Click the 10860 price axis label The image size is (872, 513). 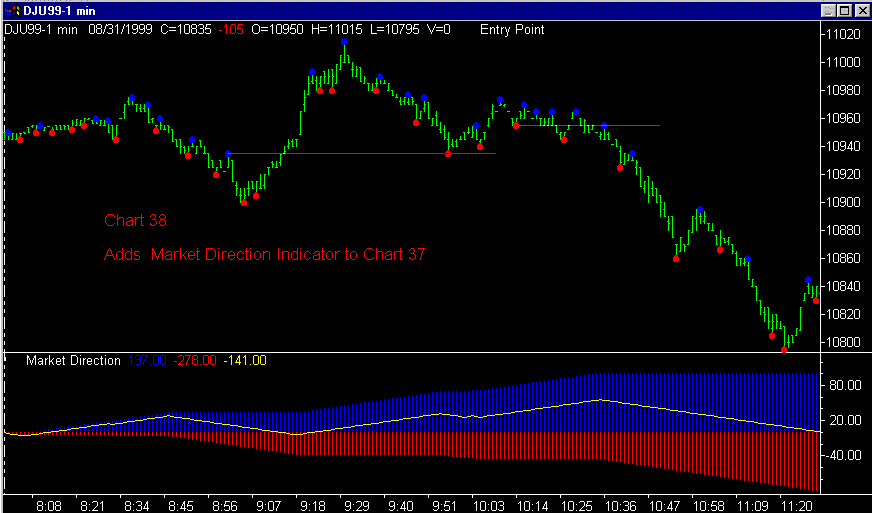pos(844,258)
